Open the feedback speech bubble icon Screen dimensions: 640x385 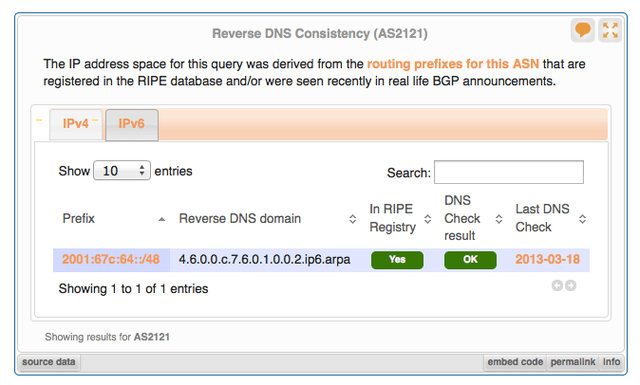582,30
